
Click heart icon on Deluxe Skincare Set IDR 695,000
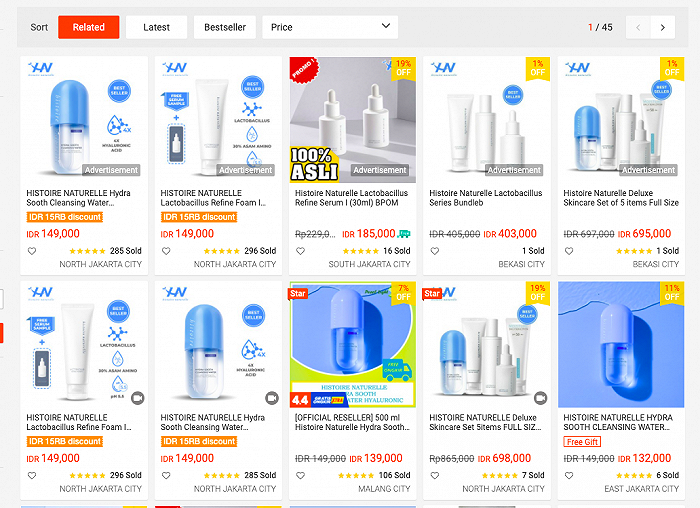pos(569,251)
